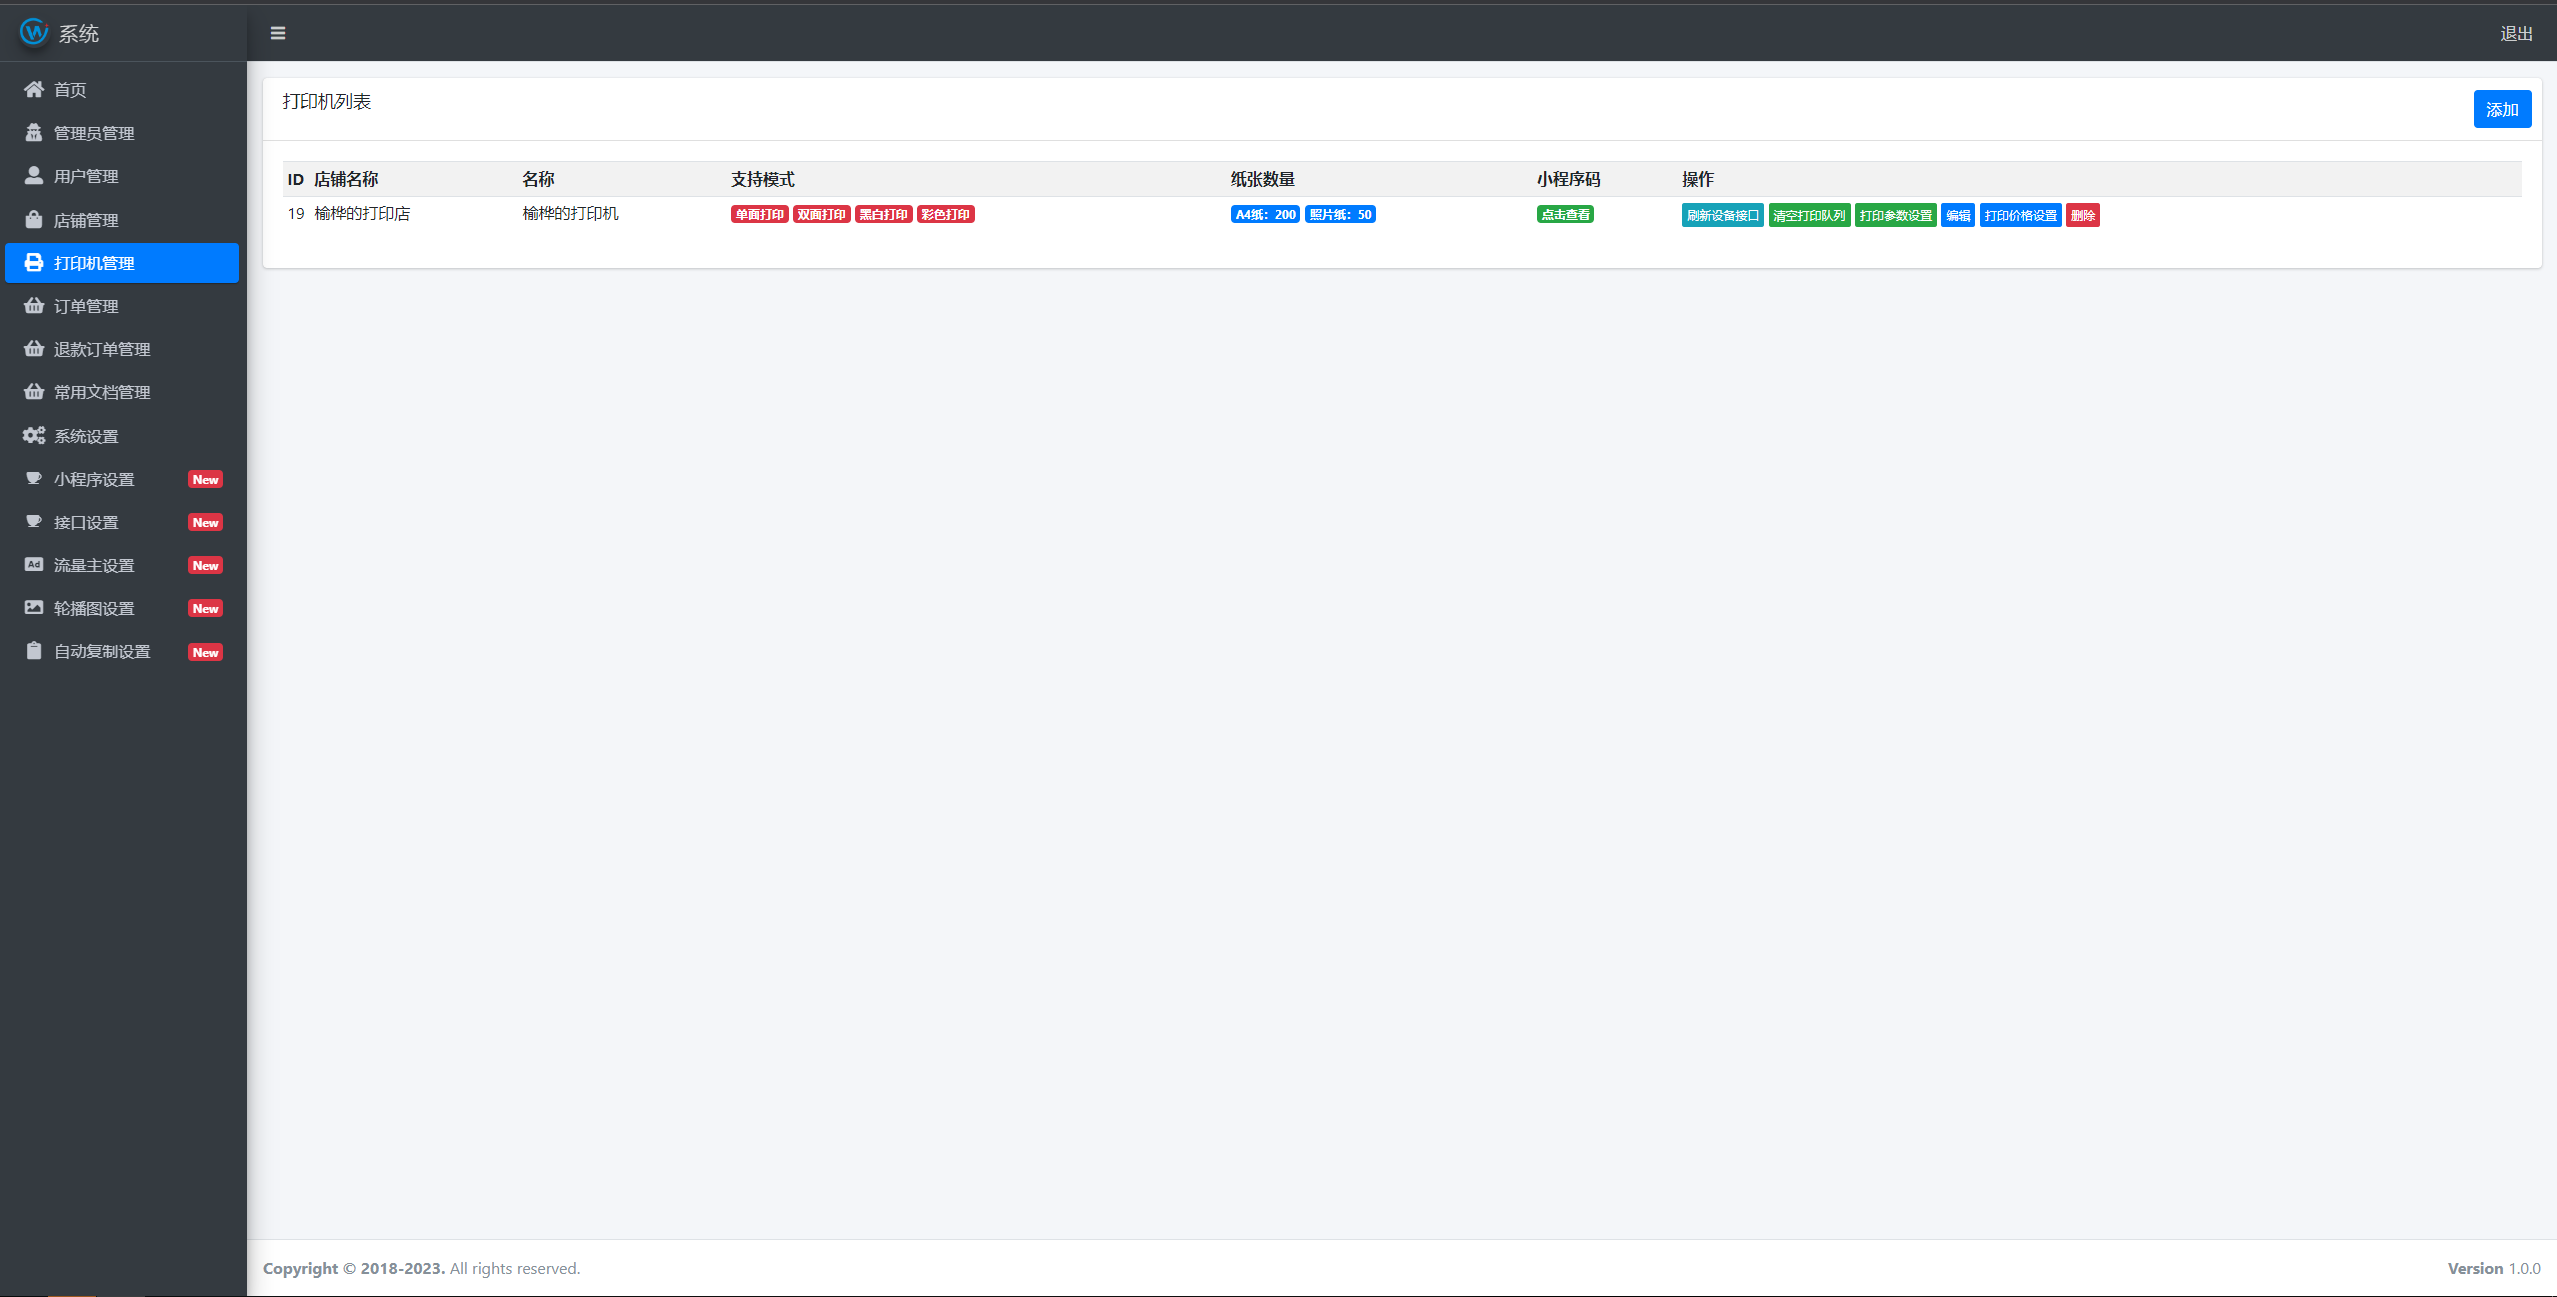Click the icon beside 小程序设置
The width and height of the screenshot is (2557, 1297).
[34, 478]
